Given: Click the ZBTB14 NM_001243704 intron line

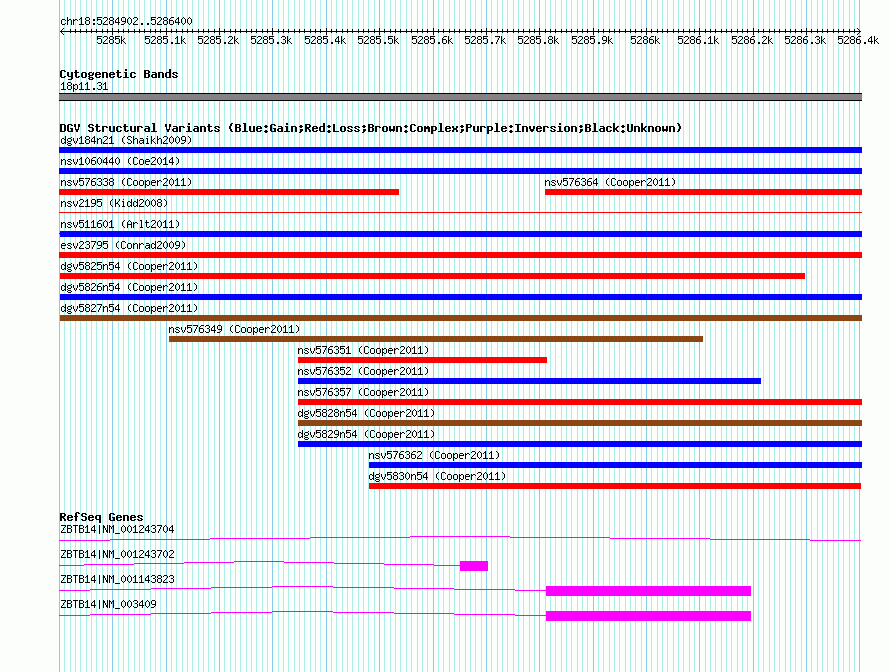Looking at the screenshot, I should pyautogui.click(x=460, y=538).
